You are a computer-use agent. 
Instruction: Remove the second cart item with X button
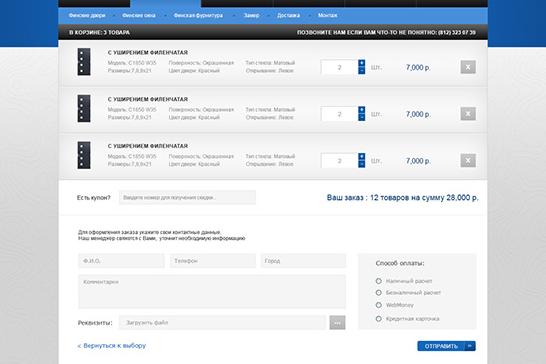coord(468,114)
